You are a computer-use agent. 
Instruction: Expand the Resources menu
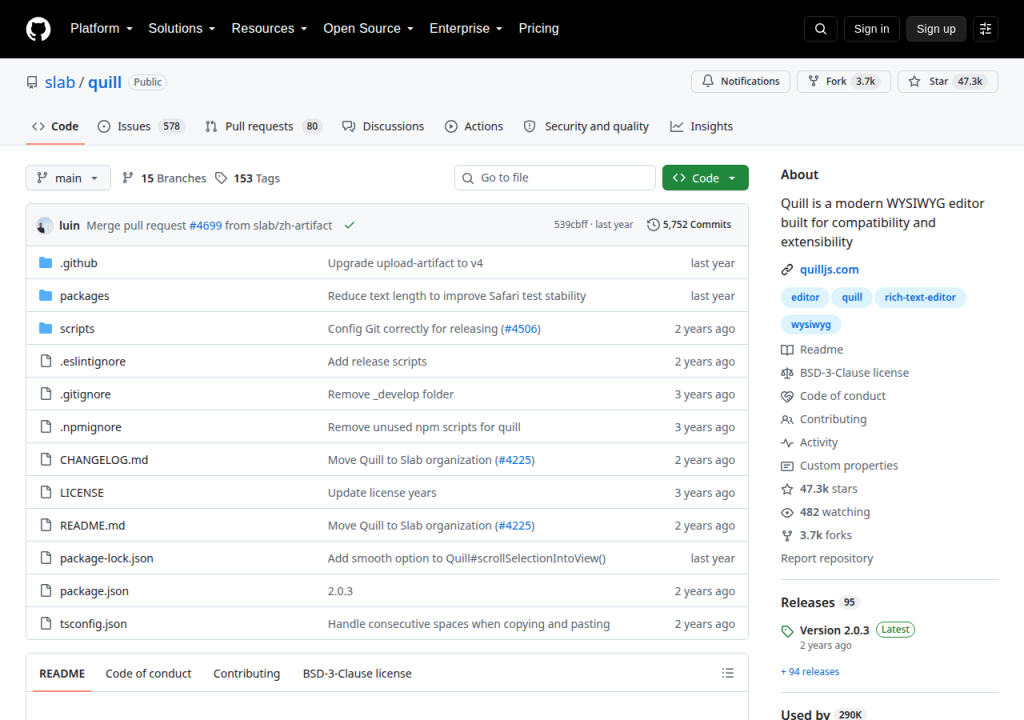pos(269,29)
